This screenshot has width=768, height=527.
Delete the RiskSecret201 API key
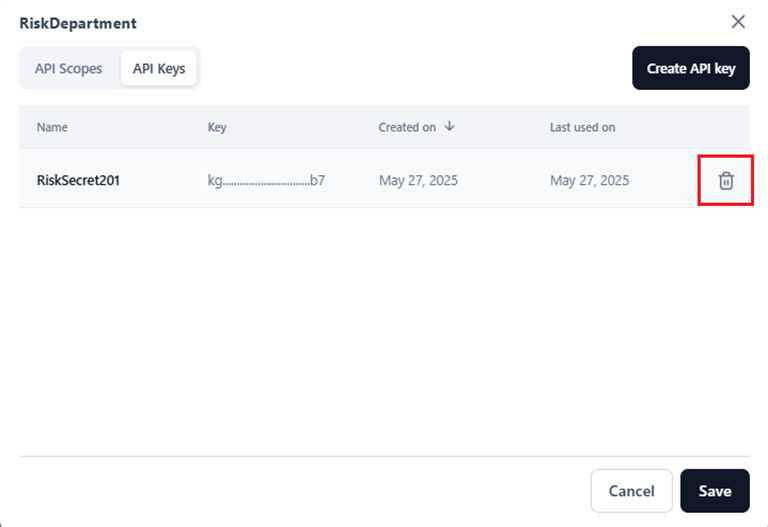(x=726, y=181)
